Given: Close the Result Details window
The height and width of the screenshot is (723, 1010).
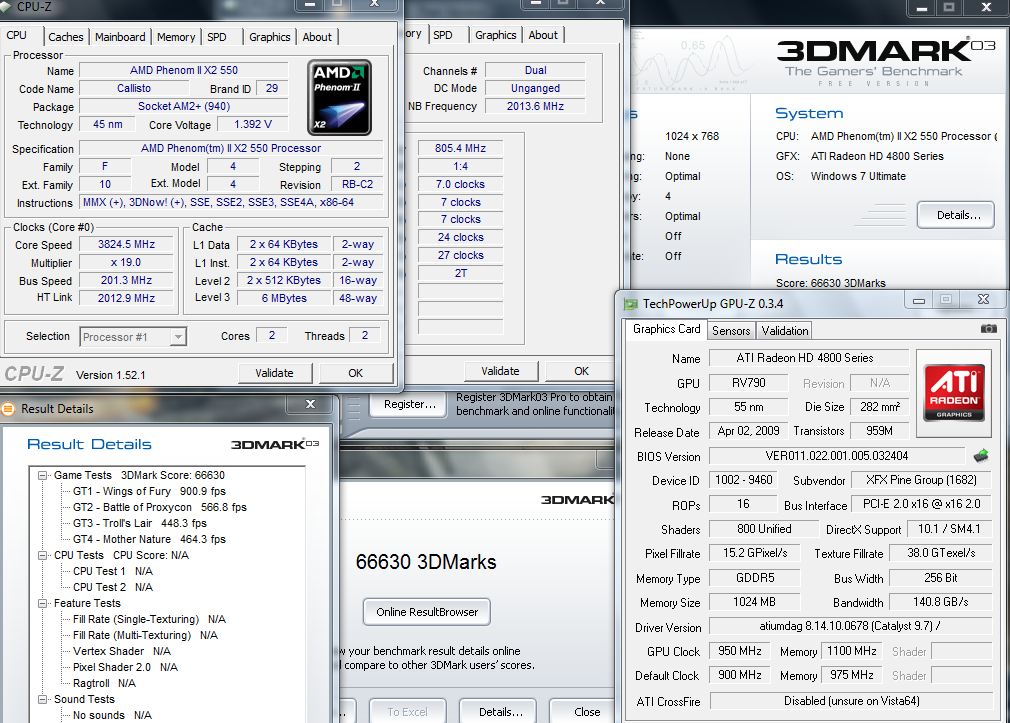Looking at the screenshot, I should (x=310, y=405).
